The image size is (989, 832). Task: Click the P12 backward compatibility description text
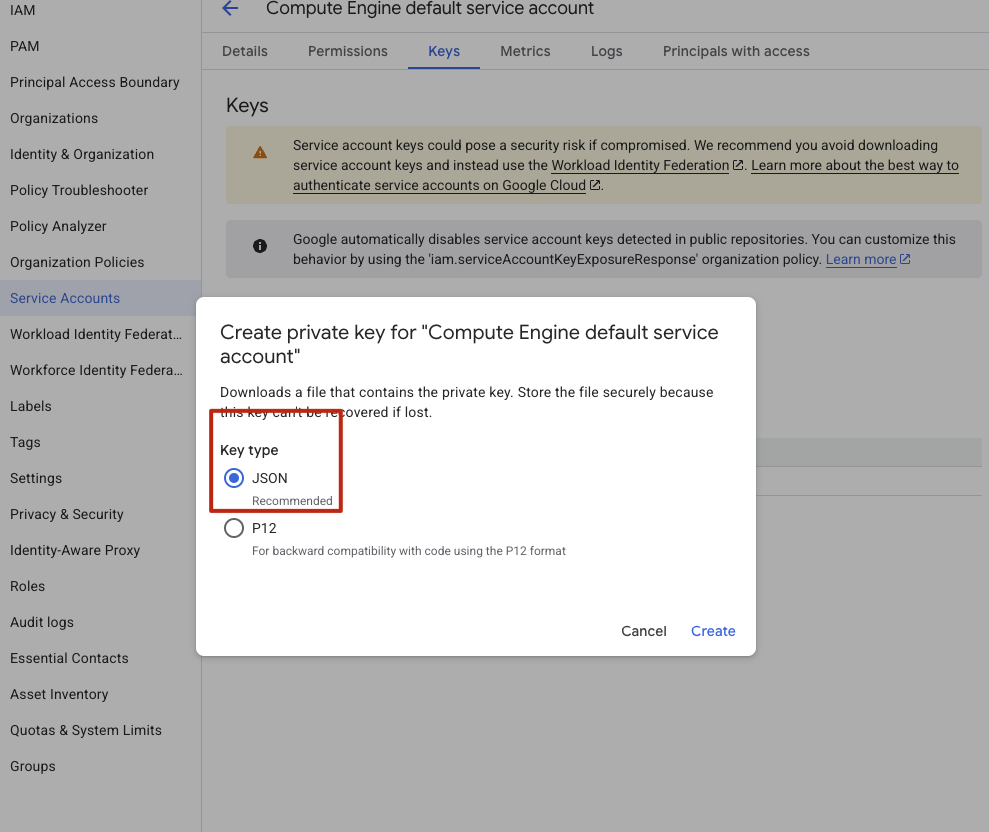[x=409, y=551]
